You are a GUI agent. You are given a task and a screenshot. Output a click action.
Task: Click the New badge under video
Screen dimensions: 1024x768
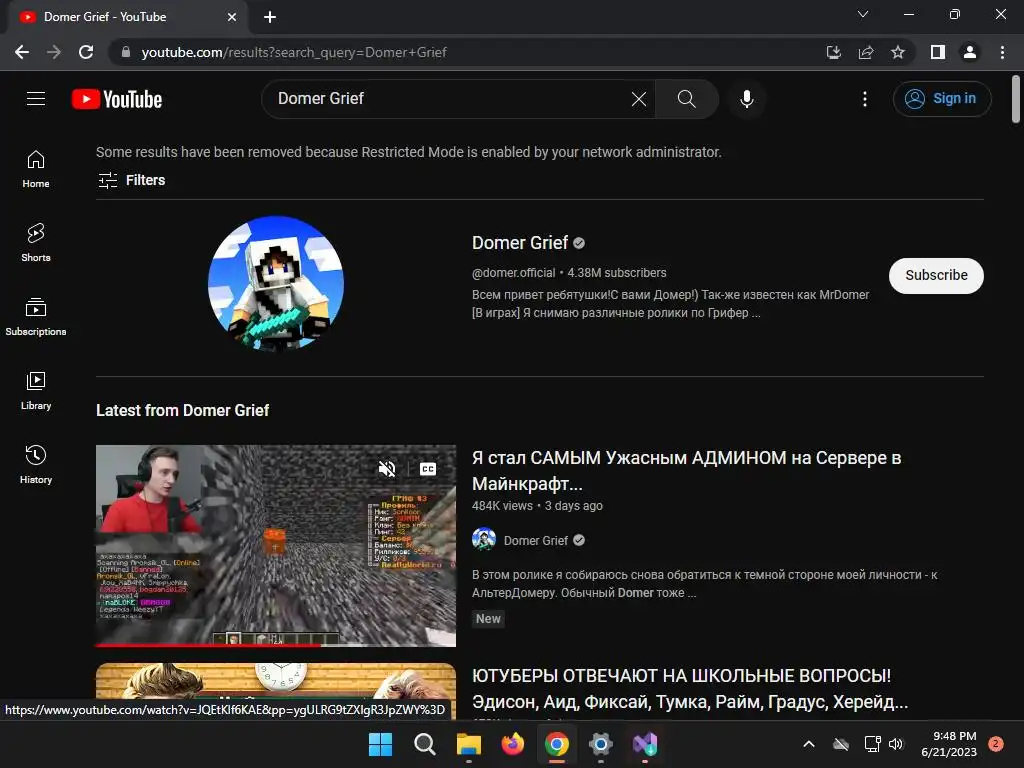point(488,618)
